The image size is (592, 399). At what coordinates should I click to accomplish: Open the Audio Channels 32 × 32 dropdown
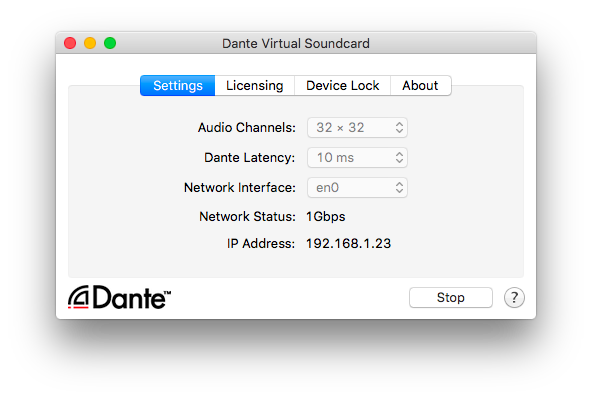coord(357,128)
